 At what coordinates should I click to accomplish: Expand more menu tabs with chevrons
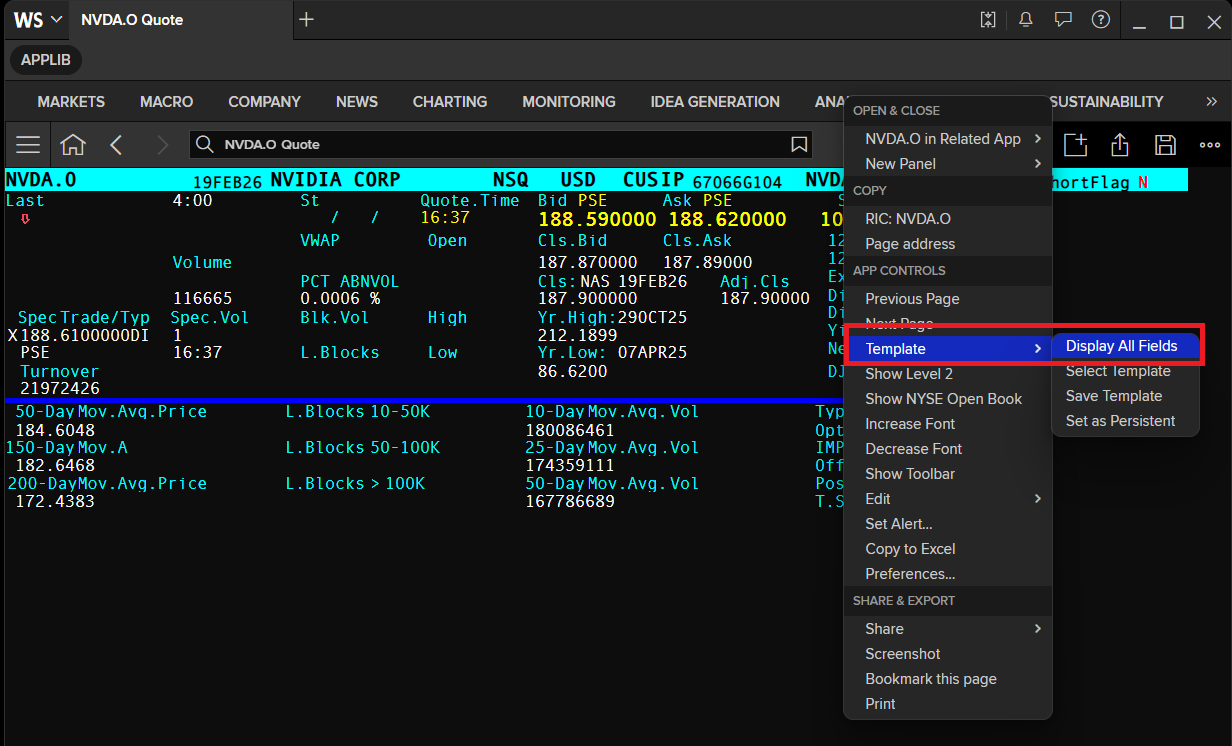pyautogui.click(x=1212, y=102)
